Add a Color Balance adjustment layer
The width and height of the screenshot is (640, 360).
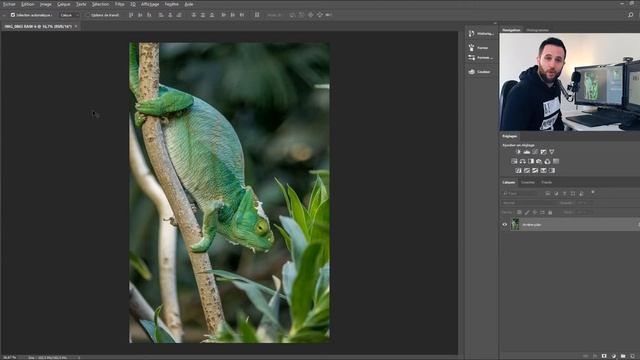click(x=522, y=161)
